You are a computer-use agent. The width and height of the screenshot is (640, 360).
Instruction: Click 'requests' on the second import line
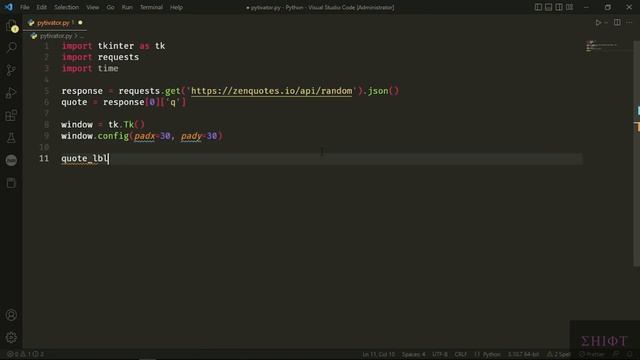point(118,57)
